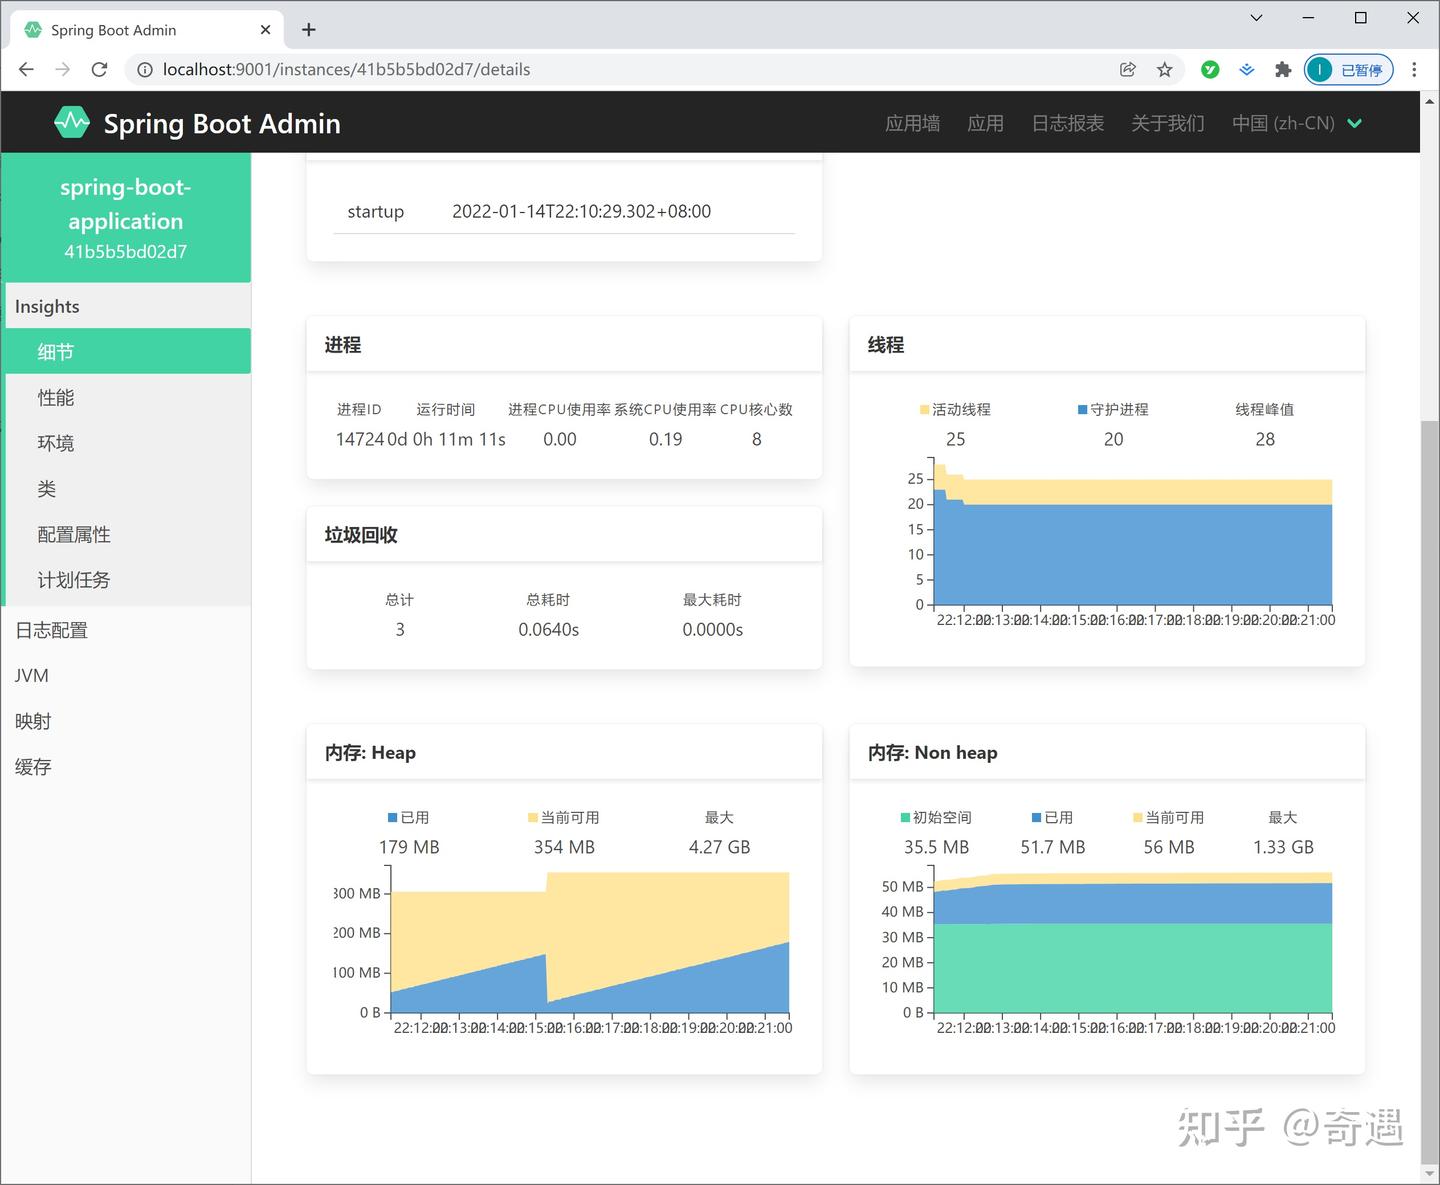Click the Spring Boot Admin heartbeat logo

pos(72,121)
